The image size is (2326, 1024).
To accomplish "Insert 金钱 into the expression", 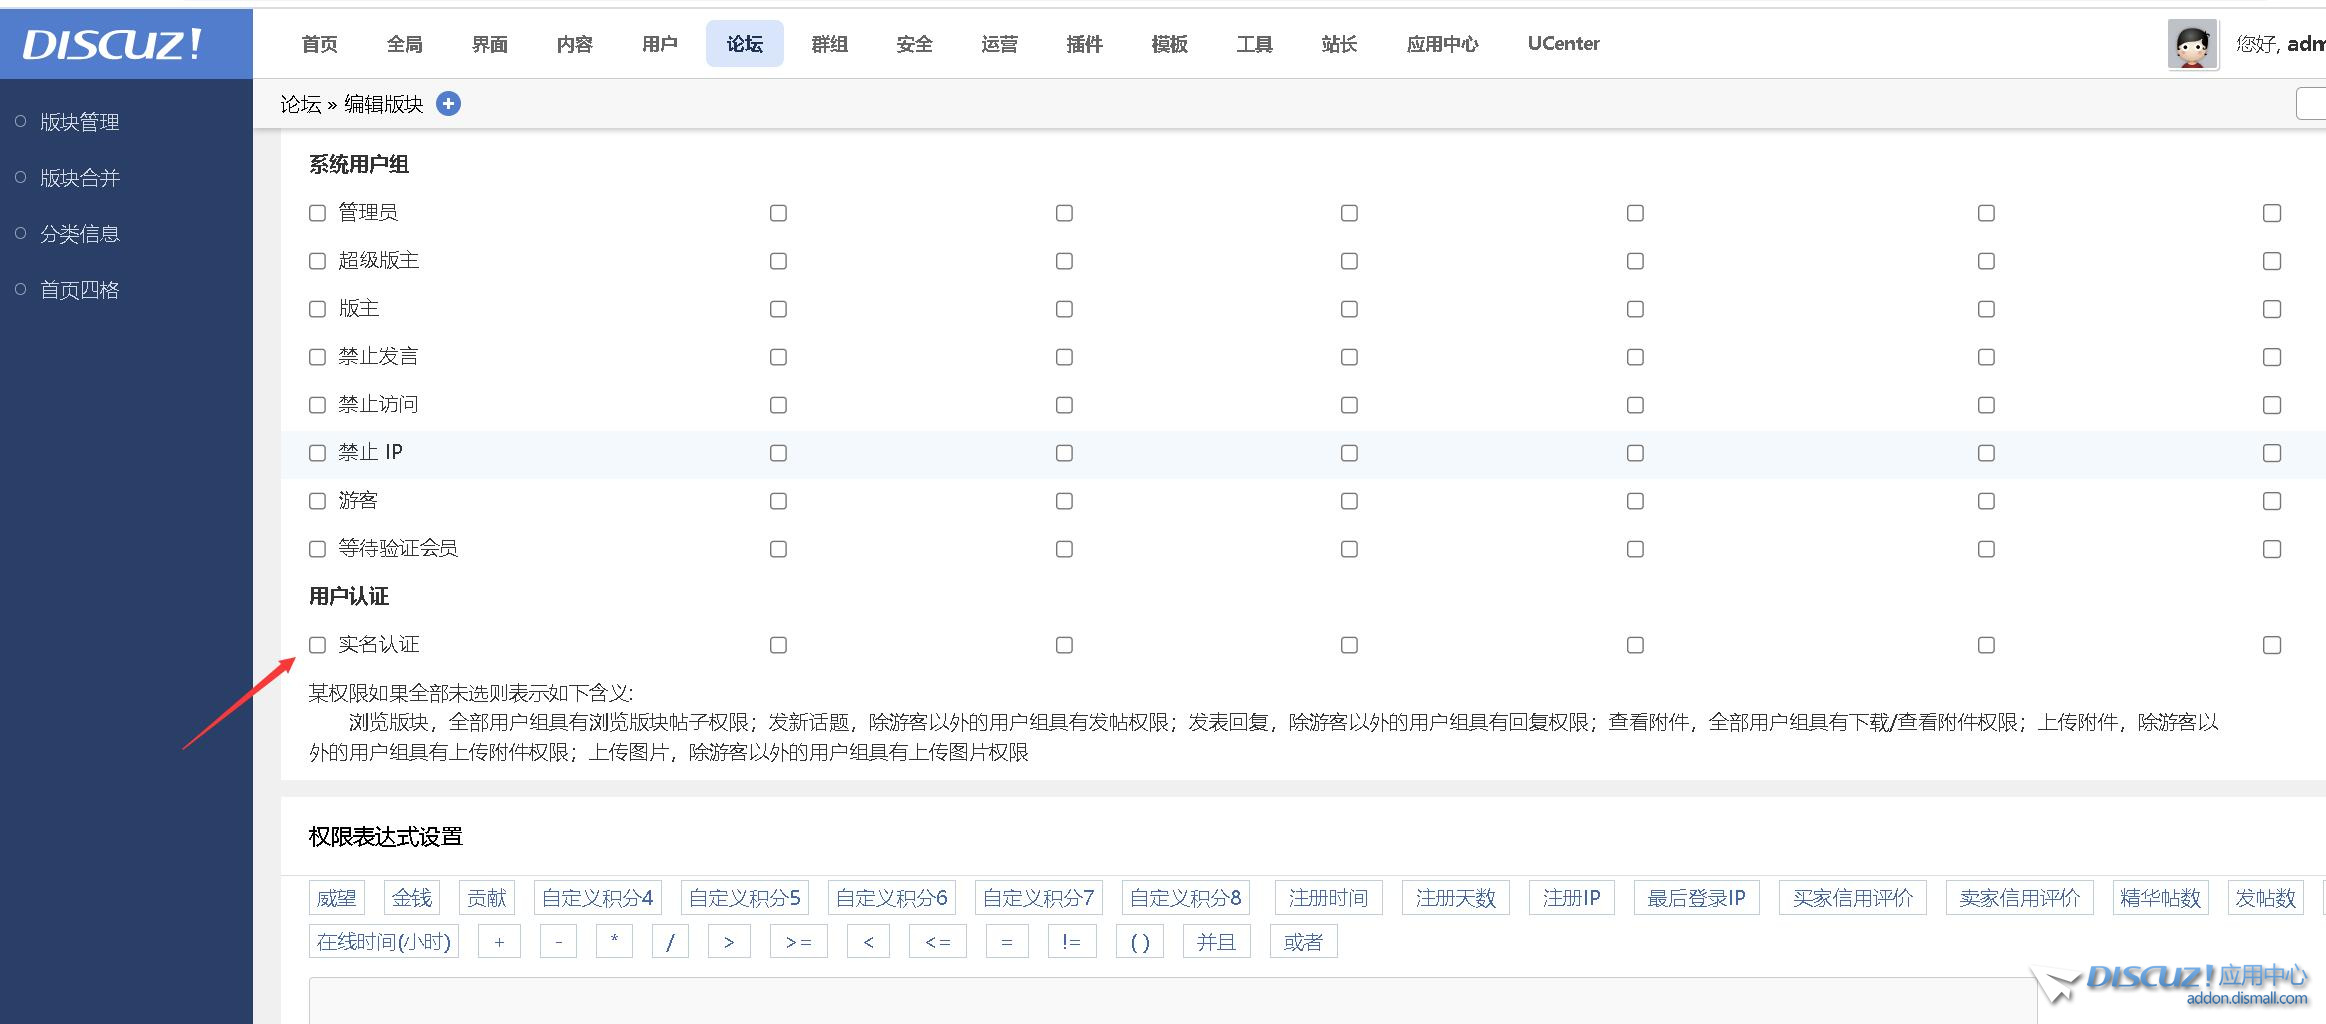I will pyautogui.click(x=412, y=898).
